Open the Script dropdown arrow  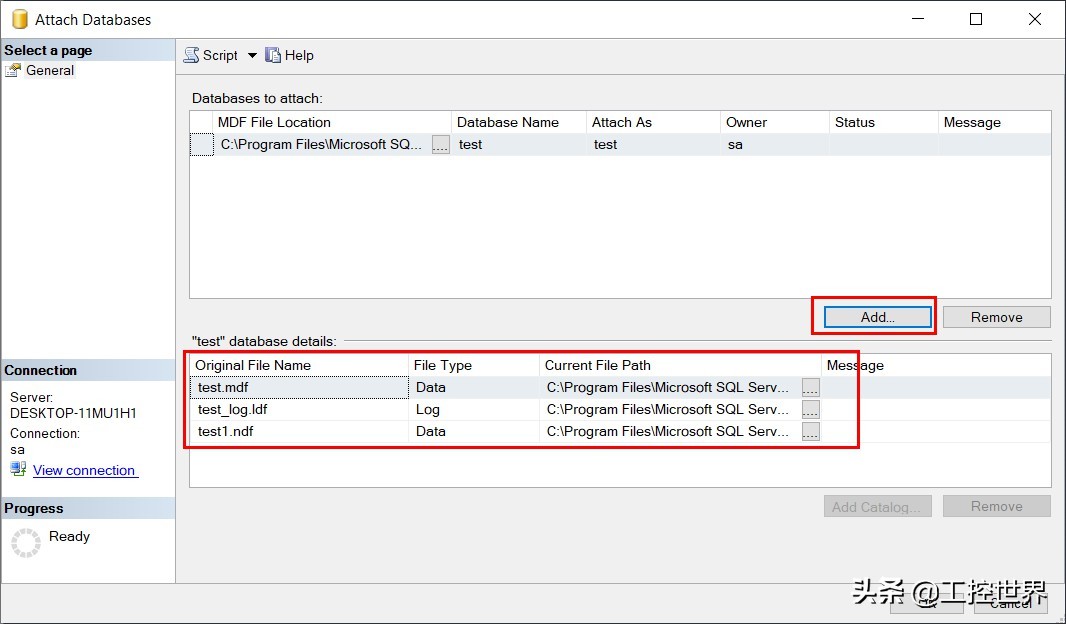point(252,55)
